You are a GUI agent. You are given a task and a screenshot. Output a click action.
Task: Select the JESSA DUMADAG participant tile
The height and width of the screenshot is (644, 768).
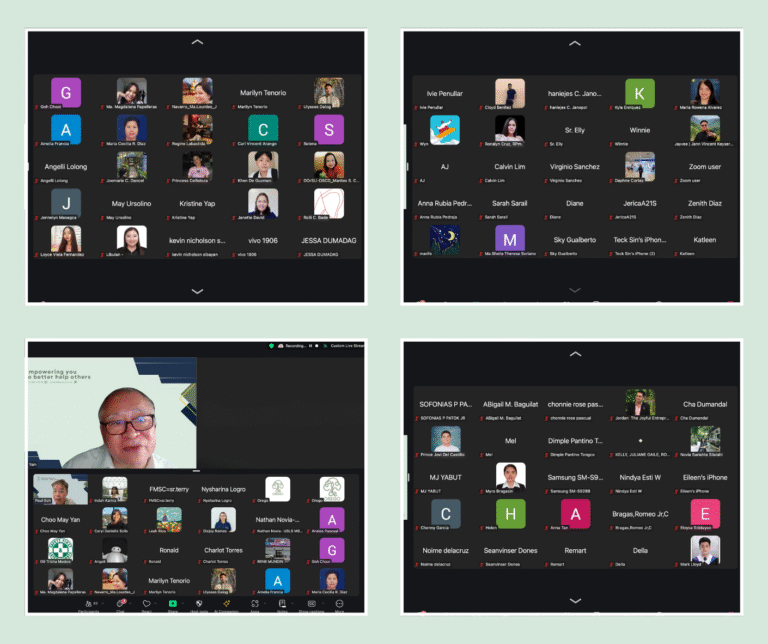(x=329, y=241)
